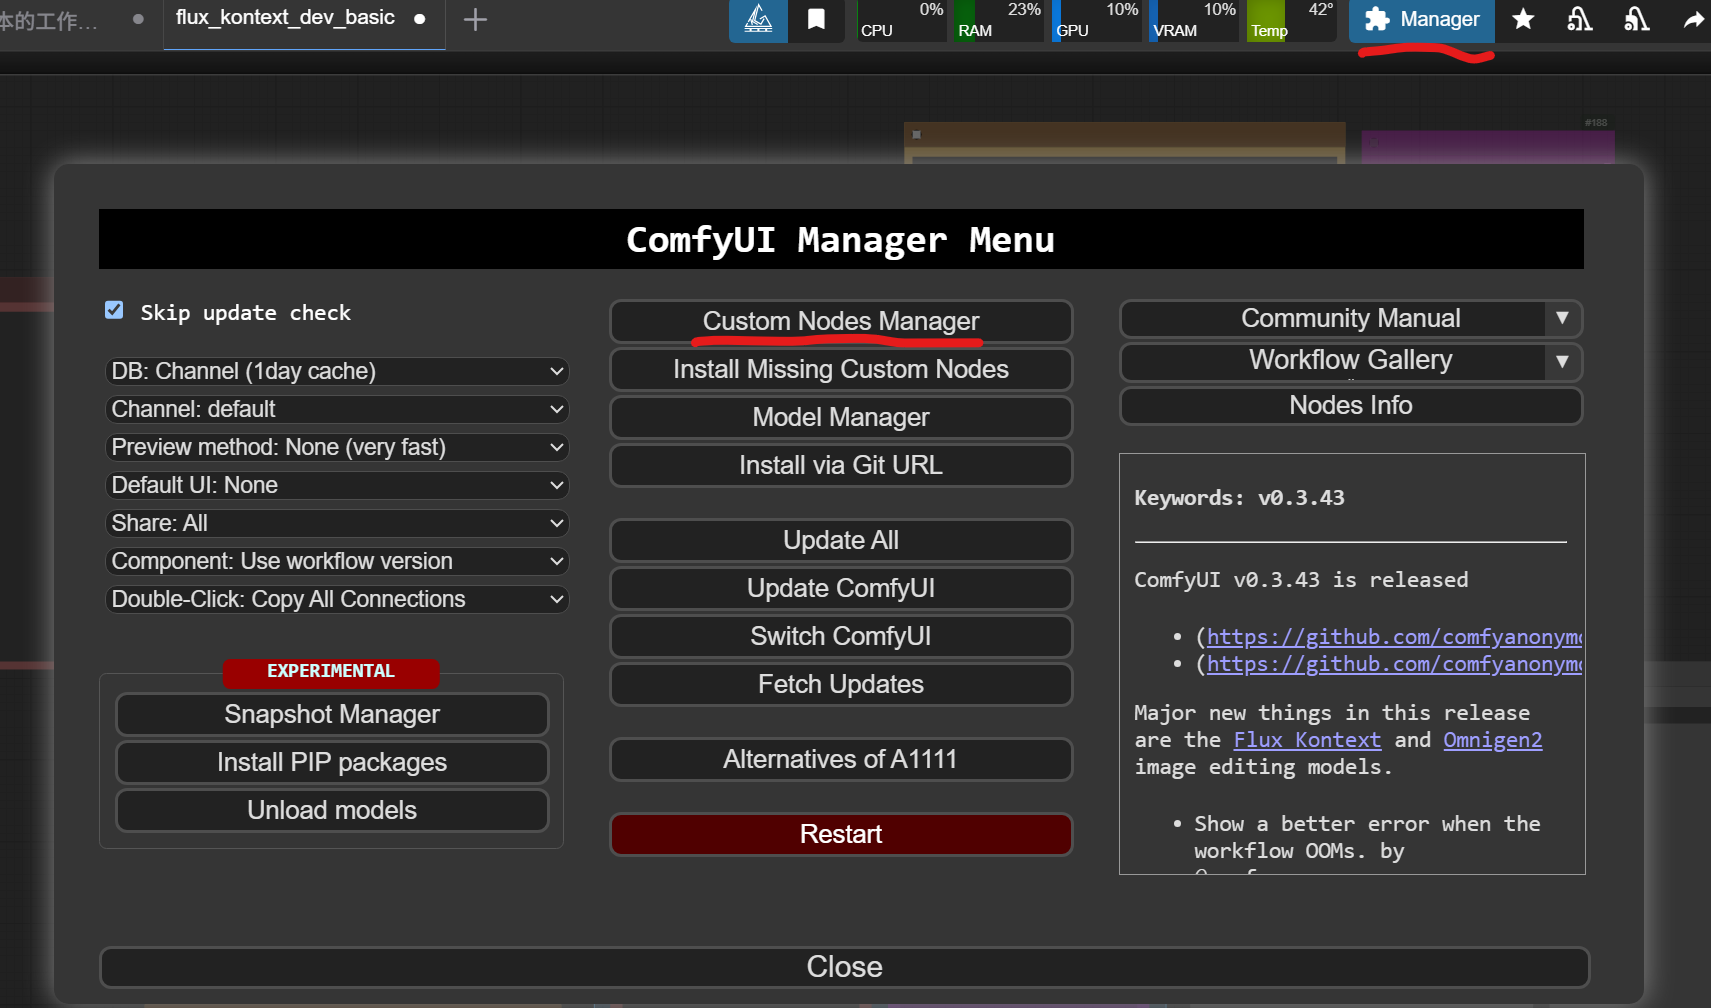Click Install Missing Custom Nodes
The image size is (1711, 1008).
tap(841, 369)
